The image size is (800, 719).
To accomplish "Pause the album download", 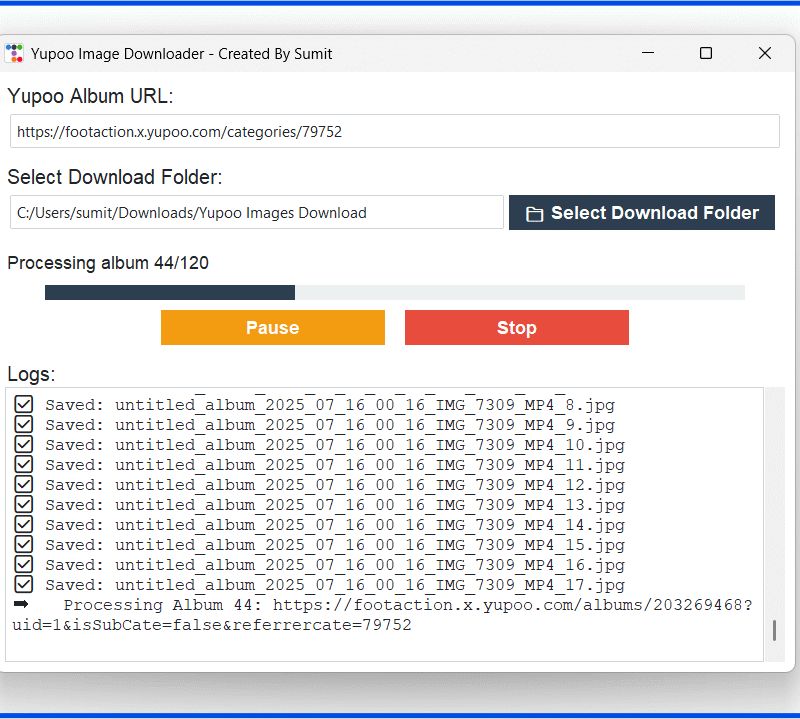I will pyautogui.click(x=272, y=328).
